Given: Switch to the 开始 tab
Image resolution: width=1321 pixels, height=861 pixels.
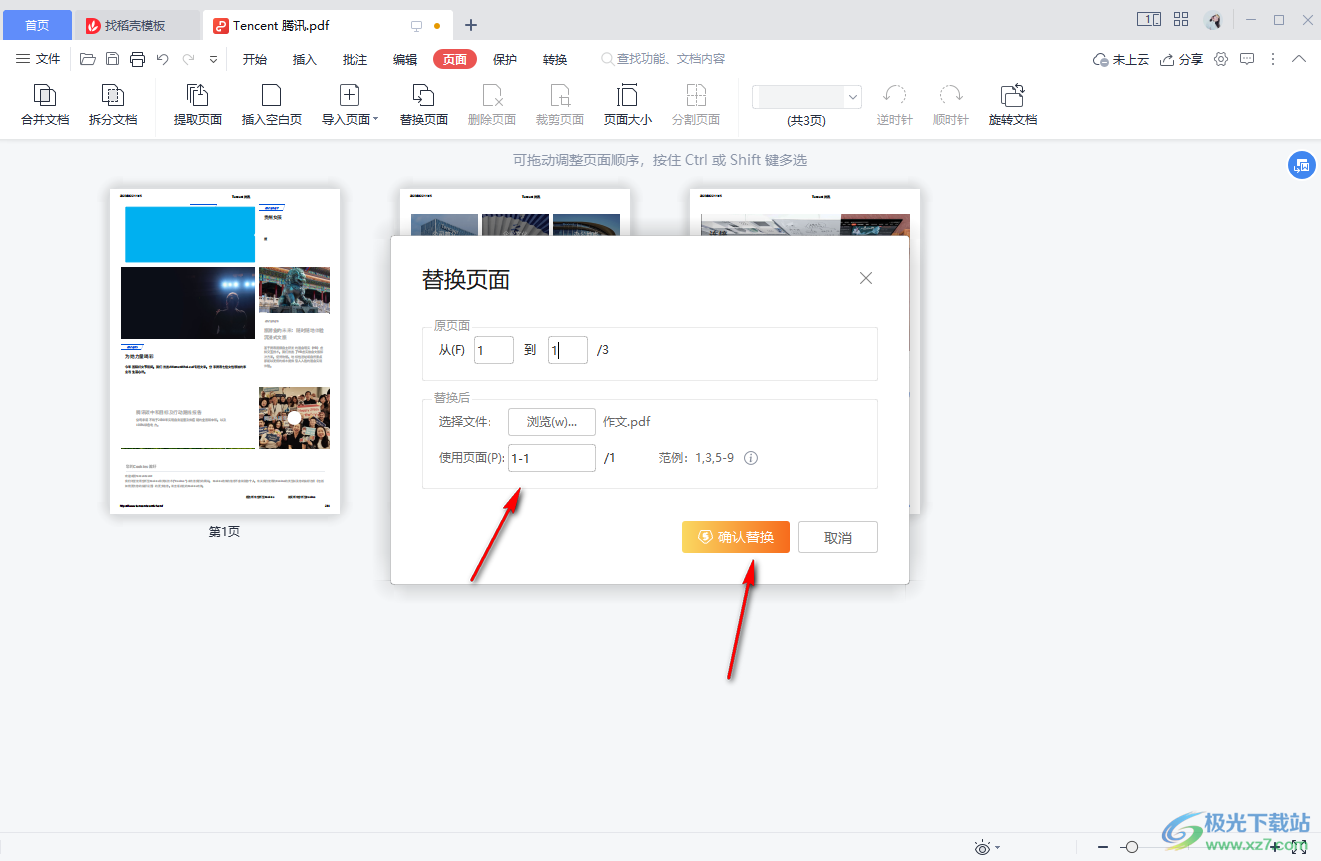Looking at the screenshot, I should click(x=255, y=59).
